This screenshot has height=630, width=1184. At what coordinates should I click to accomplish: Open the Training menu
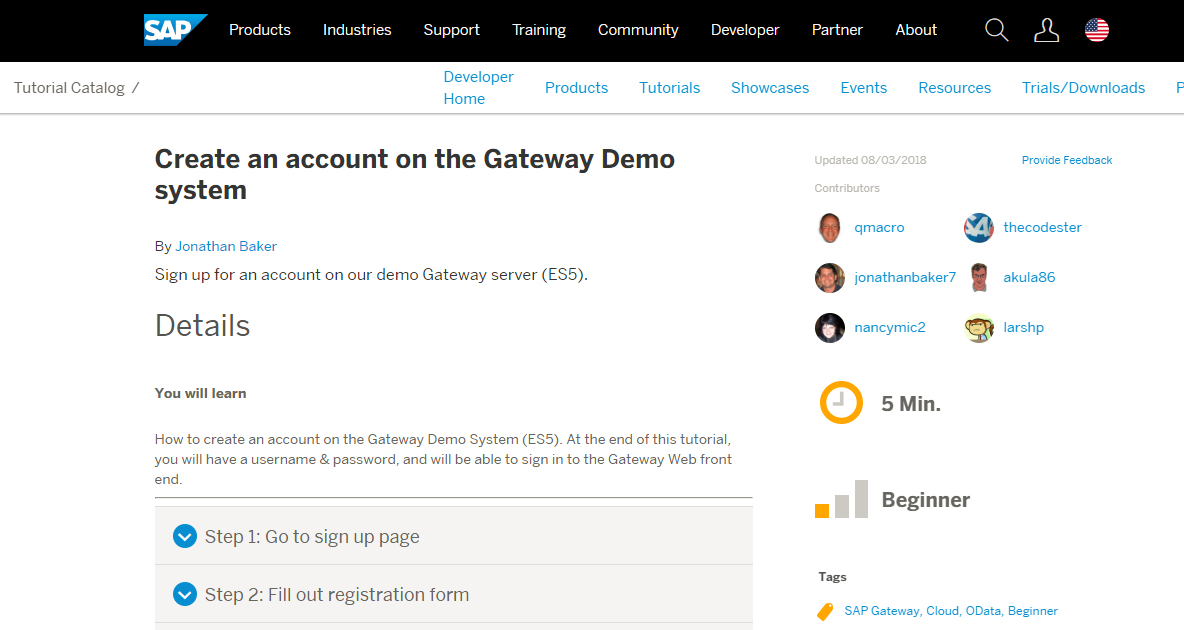(539, 30)
